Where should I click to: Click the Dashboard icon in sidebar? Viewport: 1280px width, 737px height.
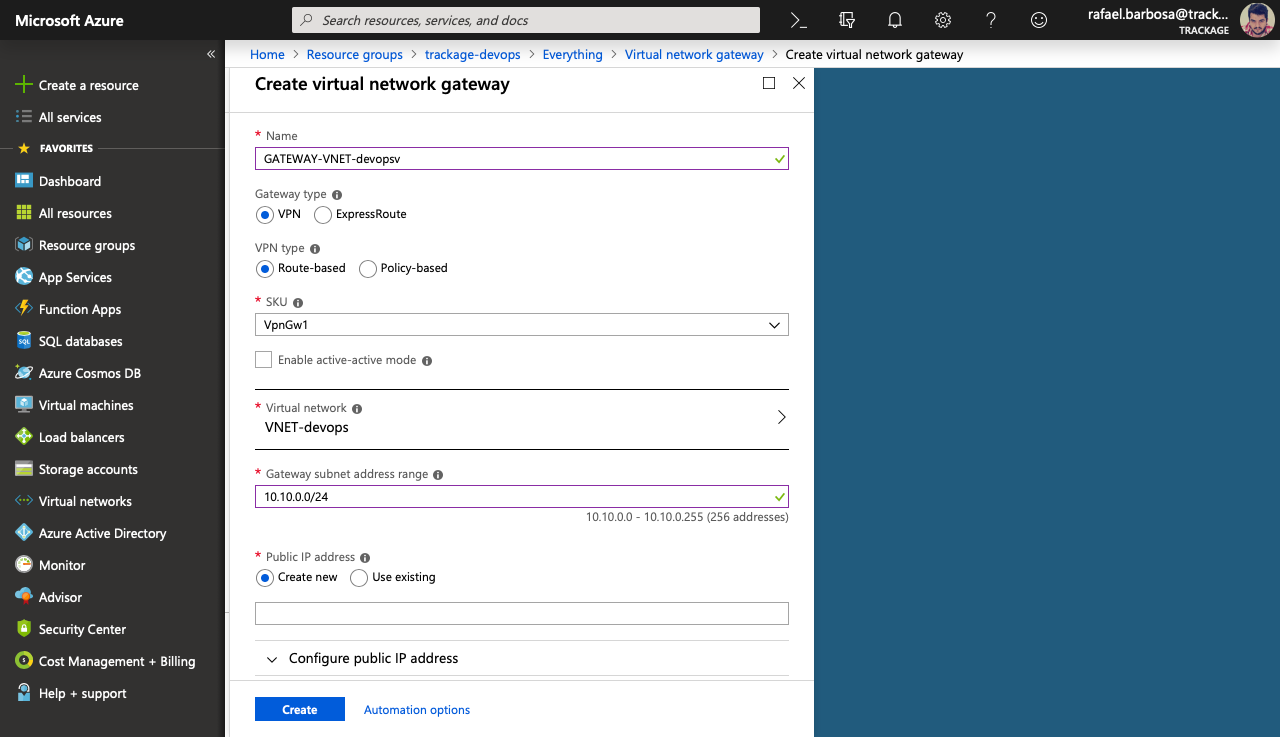click(24, 181)
